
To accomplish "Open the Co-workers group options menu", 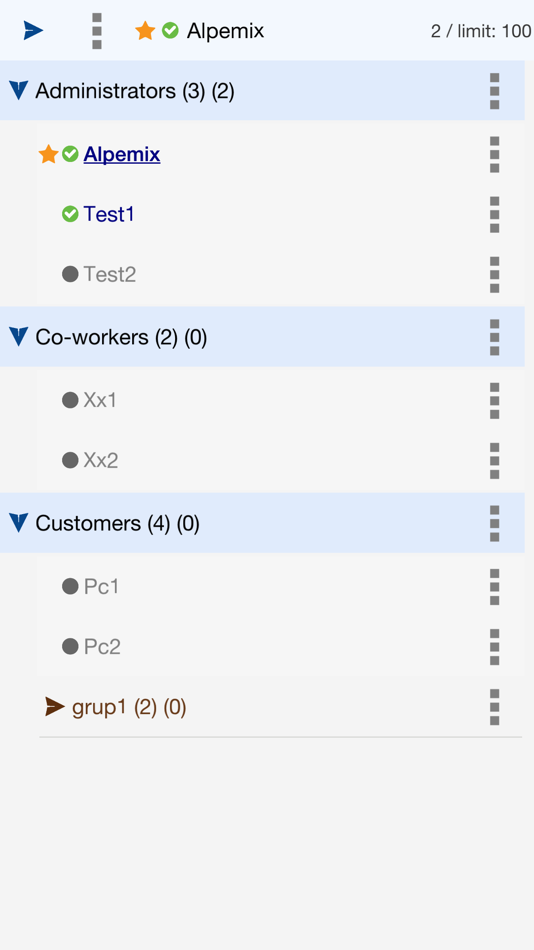I will [495, 337].
